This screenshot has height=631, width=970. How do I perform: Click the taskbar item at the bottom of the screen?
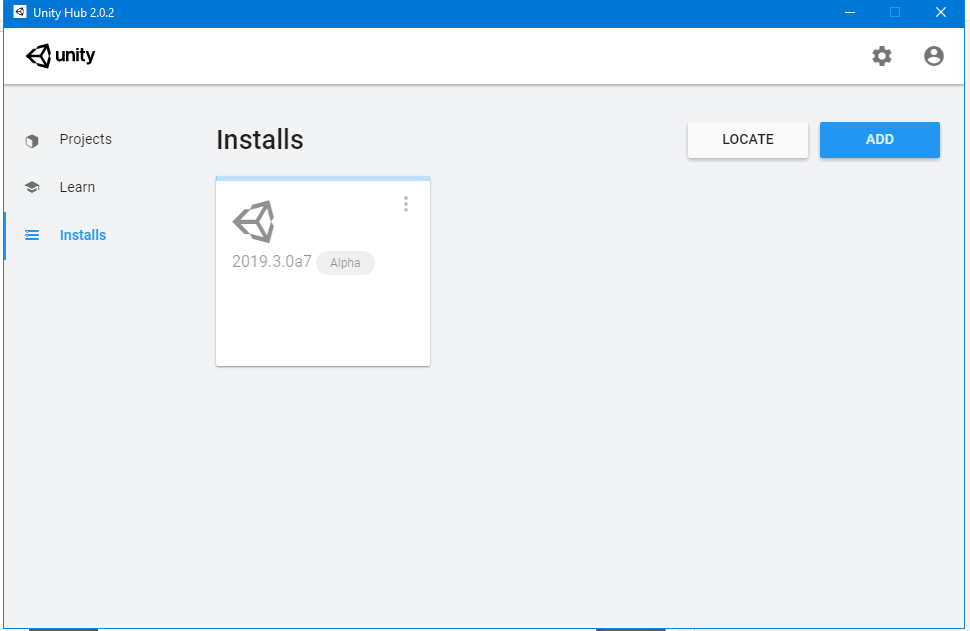point(64,627)
